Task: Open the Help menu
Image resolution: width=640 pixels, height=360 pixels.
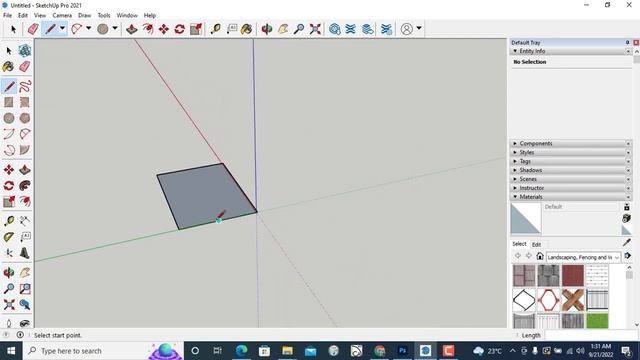Action: (x=150, y=15)
